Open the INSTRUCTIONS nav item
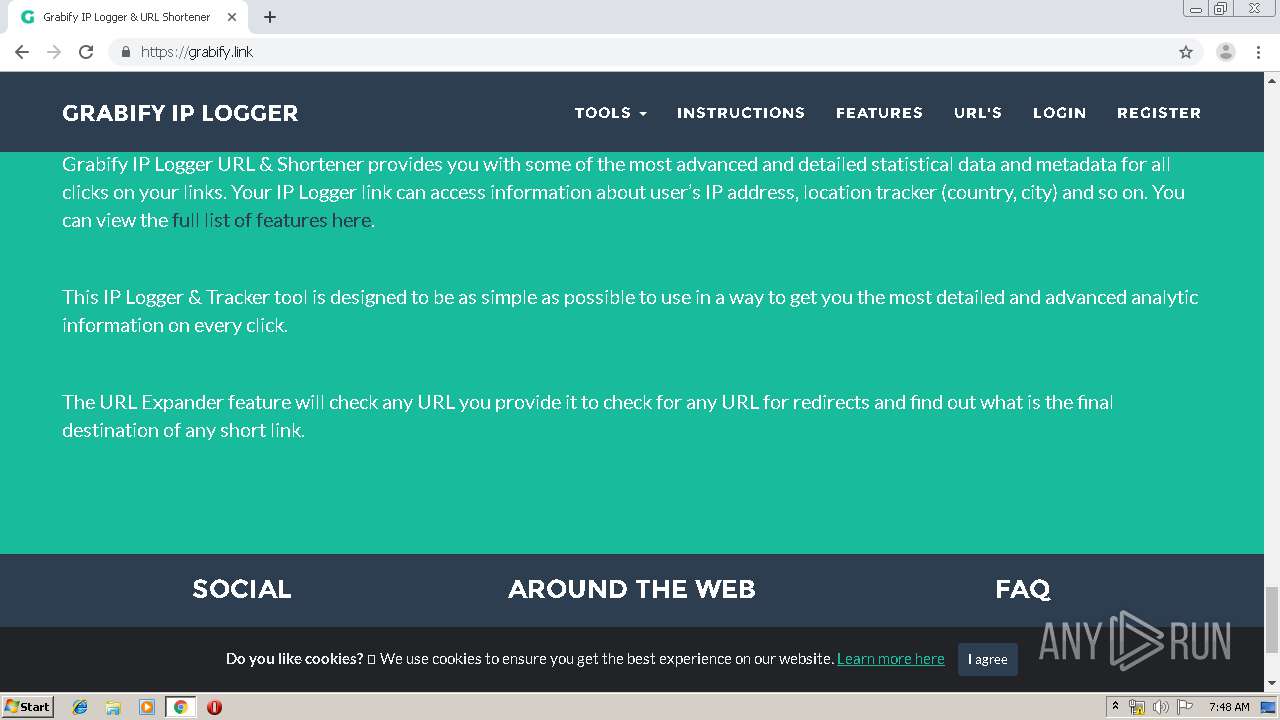Image resolution: width=1280 pixels, height=720 pixels. tap(741, 113)
